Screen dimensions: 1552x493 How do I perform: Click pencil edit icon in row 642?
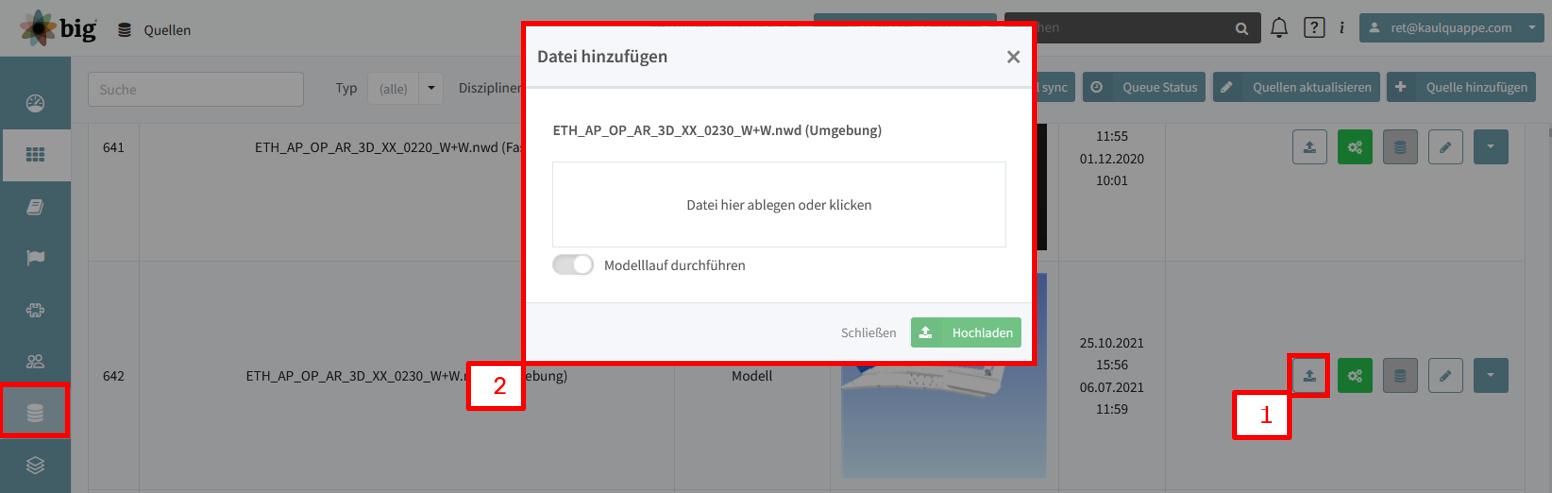click(1445, 376)
